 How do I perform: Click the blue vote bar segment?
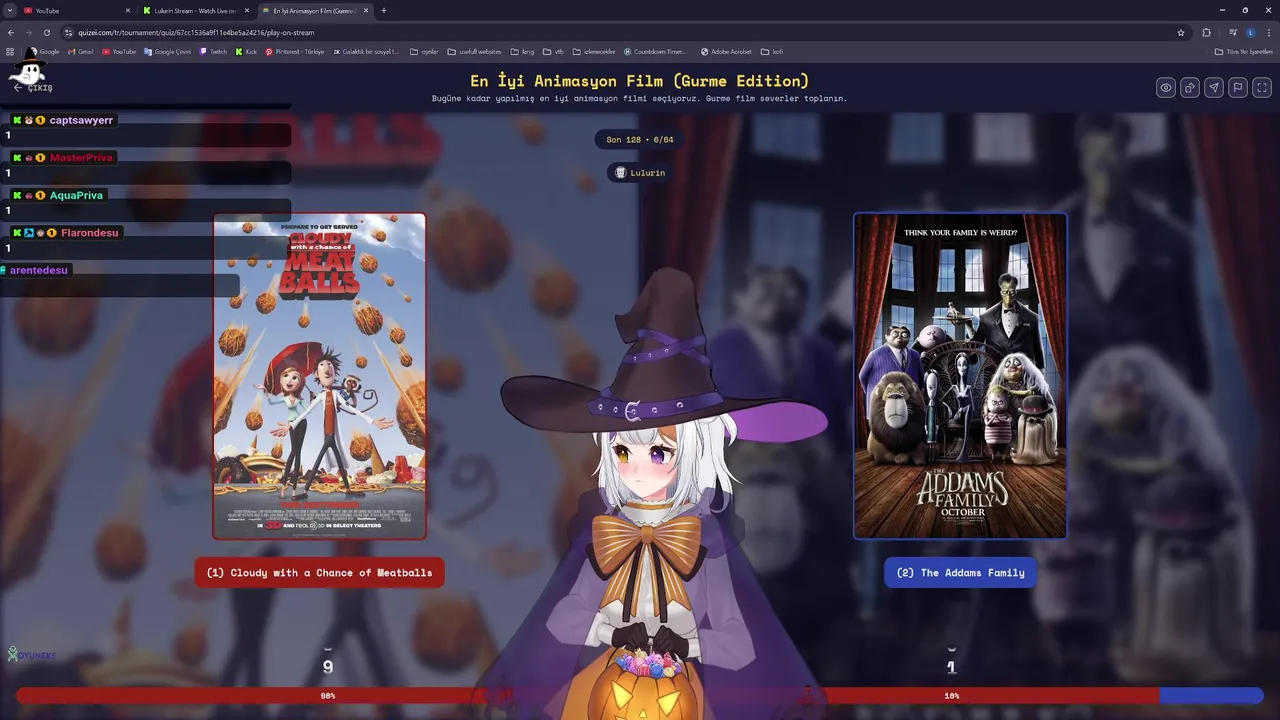point(1211,695)
